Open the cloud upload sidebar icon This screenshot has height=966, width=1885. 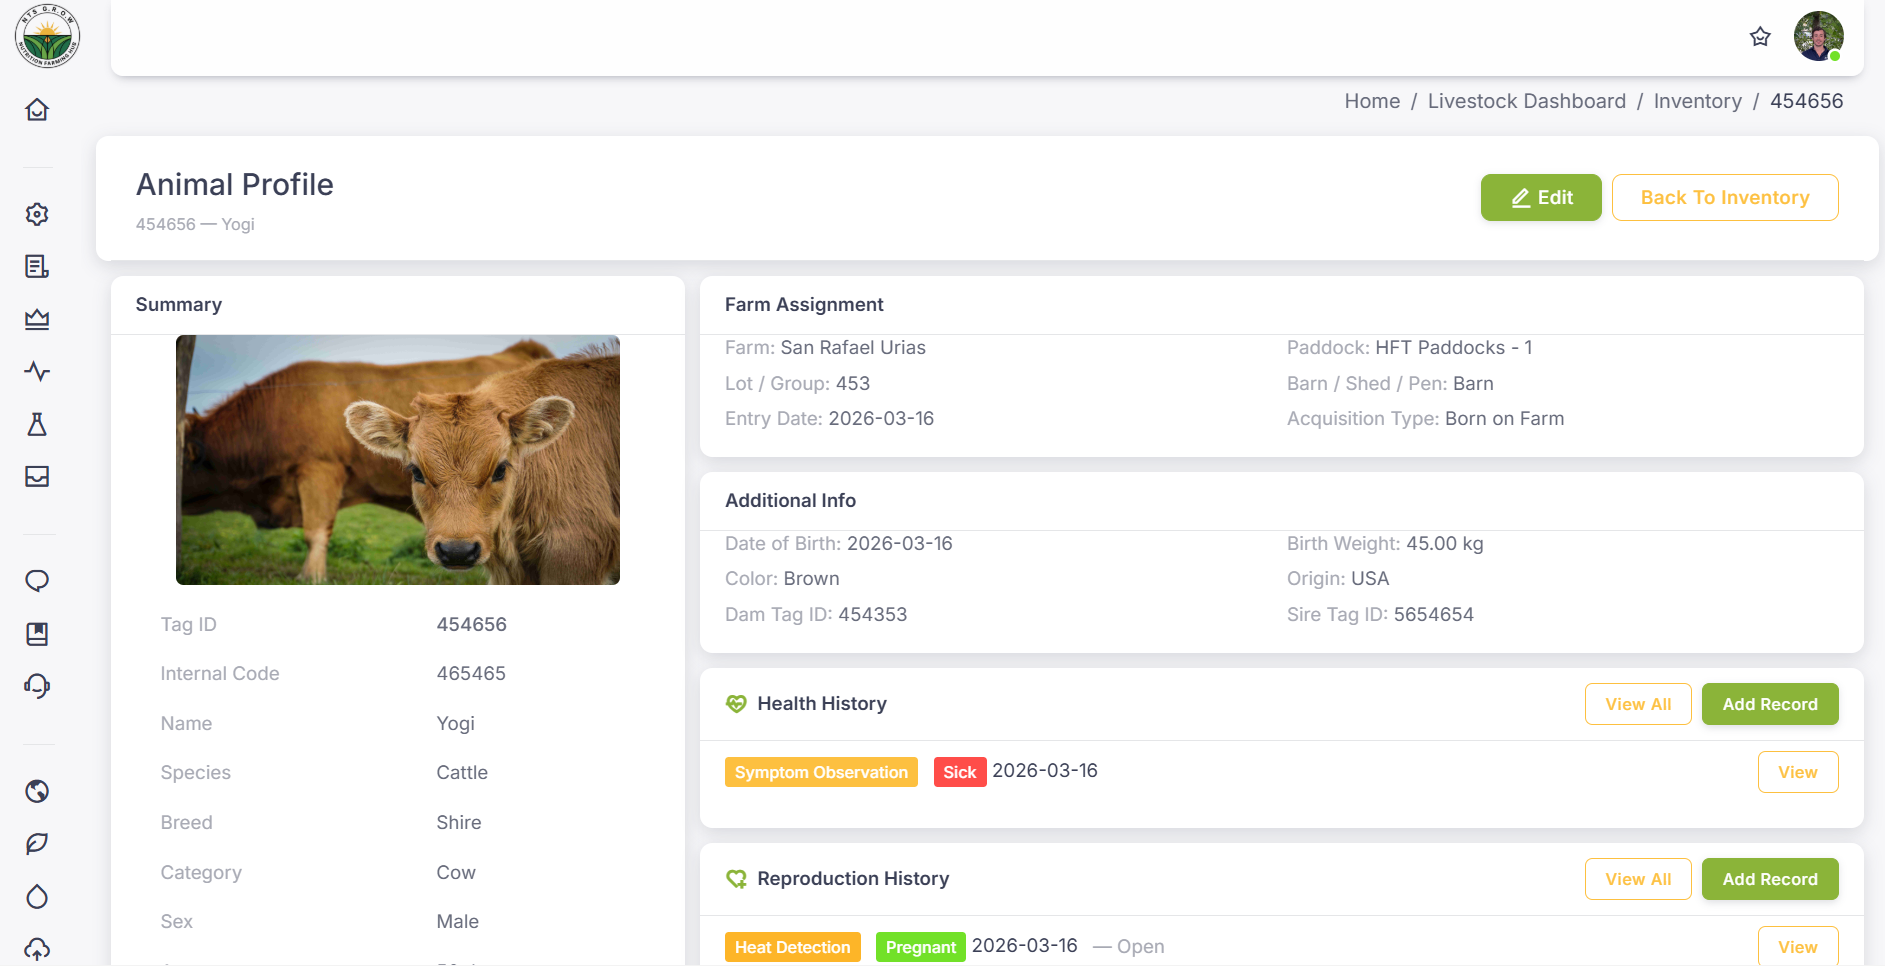click(x=37, y=948)
